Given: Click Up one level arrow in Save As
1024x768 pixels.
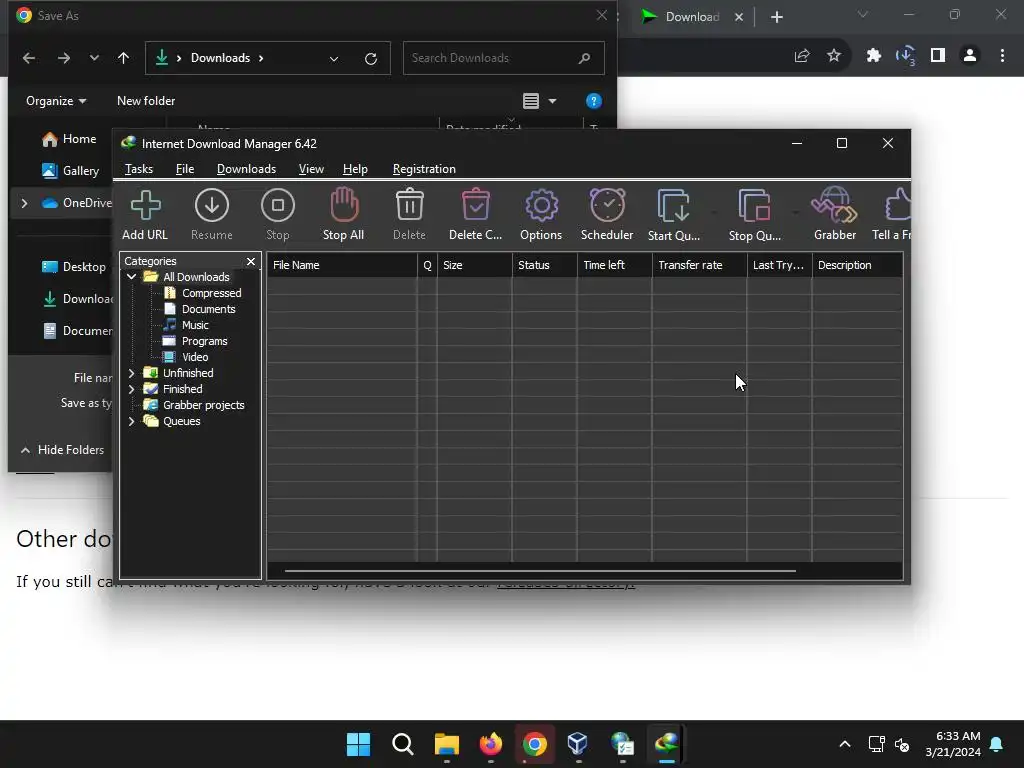Looking at the screenshot, I should coord(123,58).
